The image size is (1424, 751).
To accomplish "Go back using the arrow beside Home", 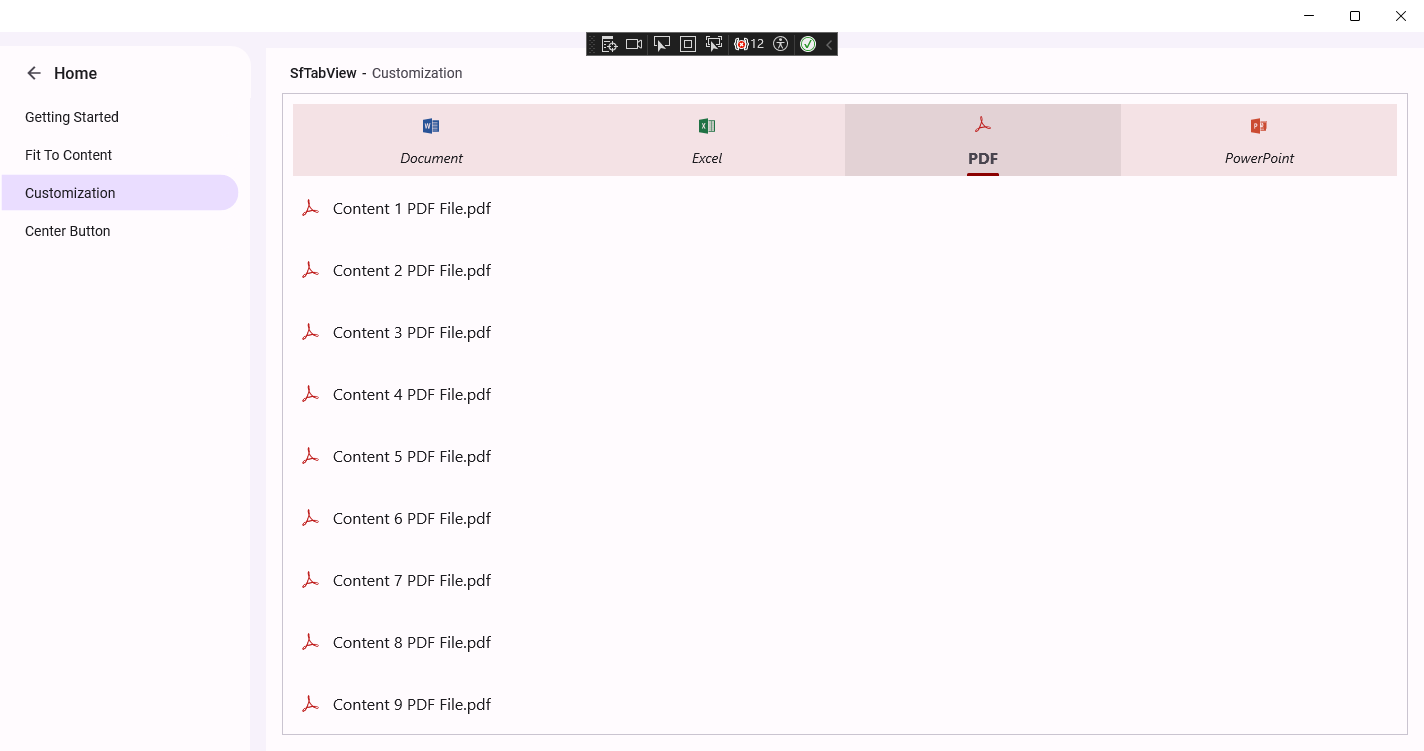I will tap(34, 73).
